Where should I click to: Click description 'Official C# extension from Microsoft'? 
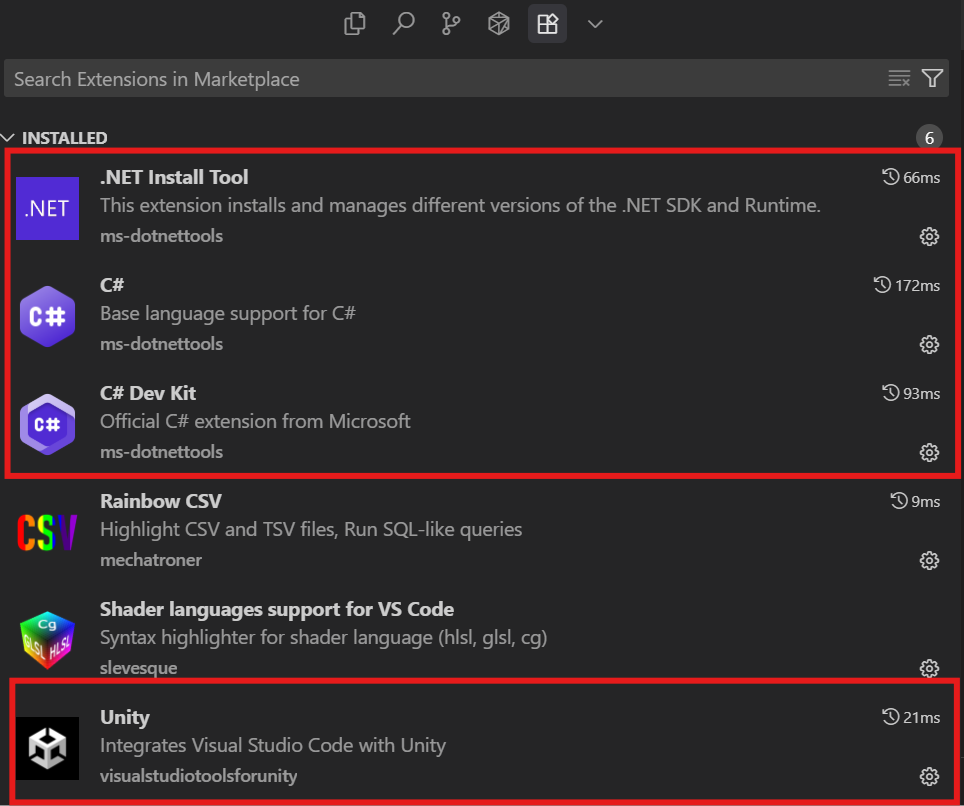click(x=255, y=421)
